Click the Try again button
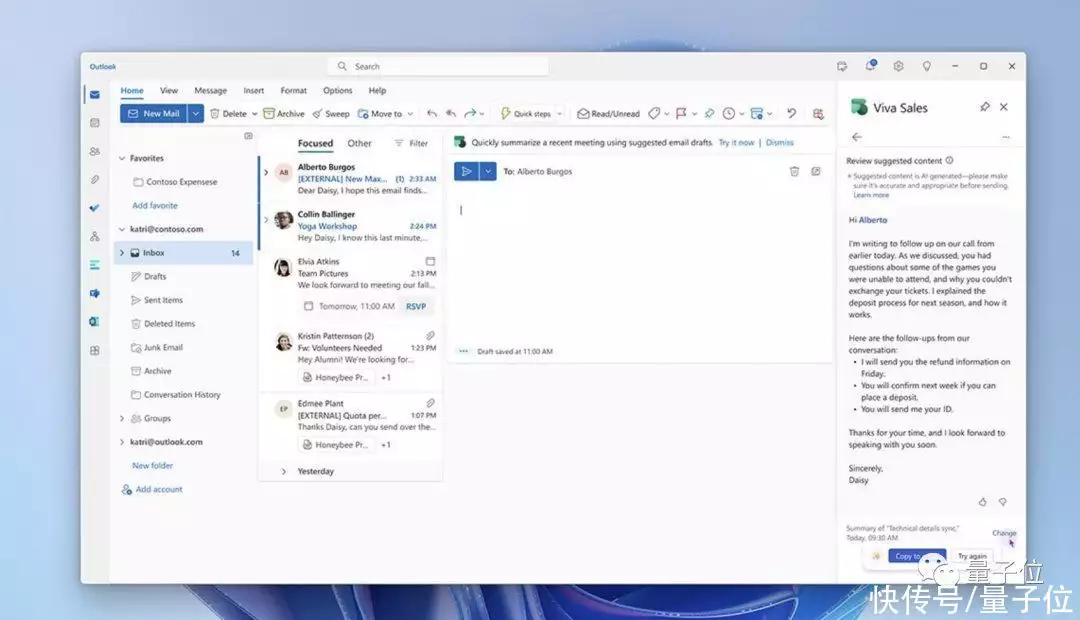Screen dimensions: 1080x620 971,556
